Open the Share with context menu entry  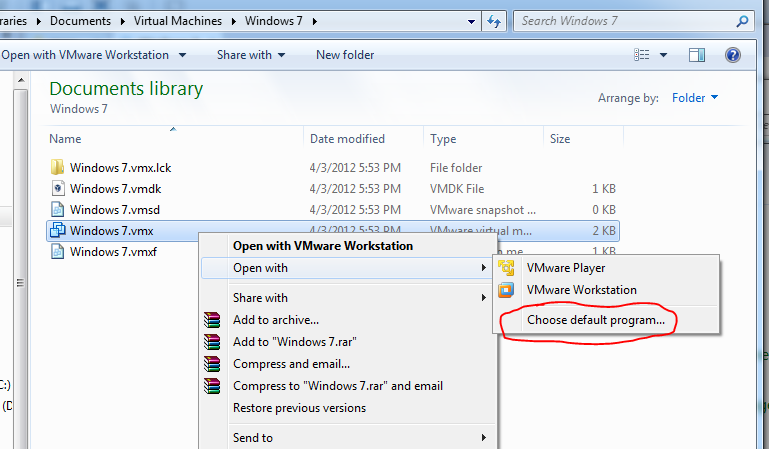click(347, 298)
